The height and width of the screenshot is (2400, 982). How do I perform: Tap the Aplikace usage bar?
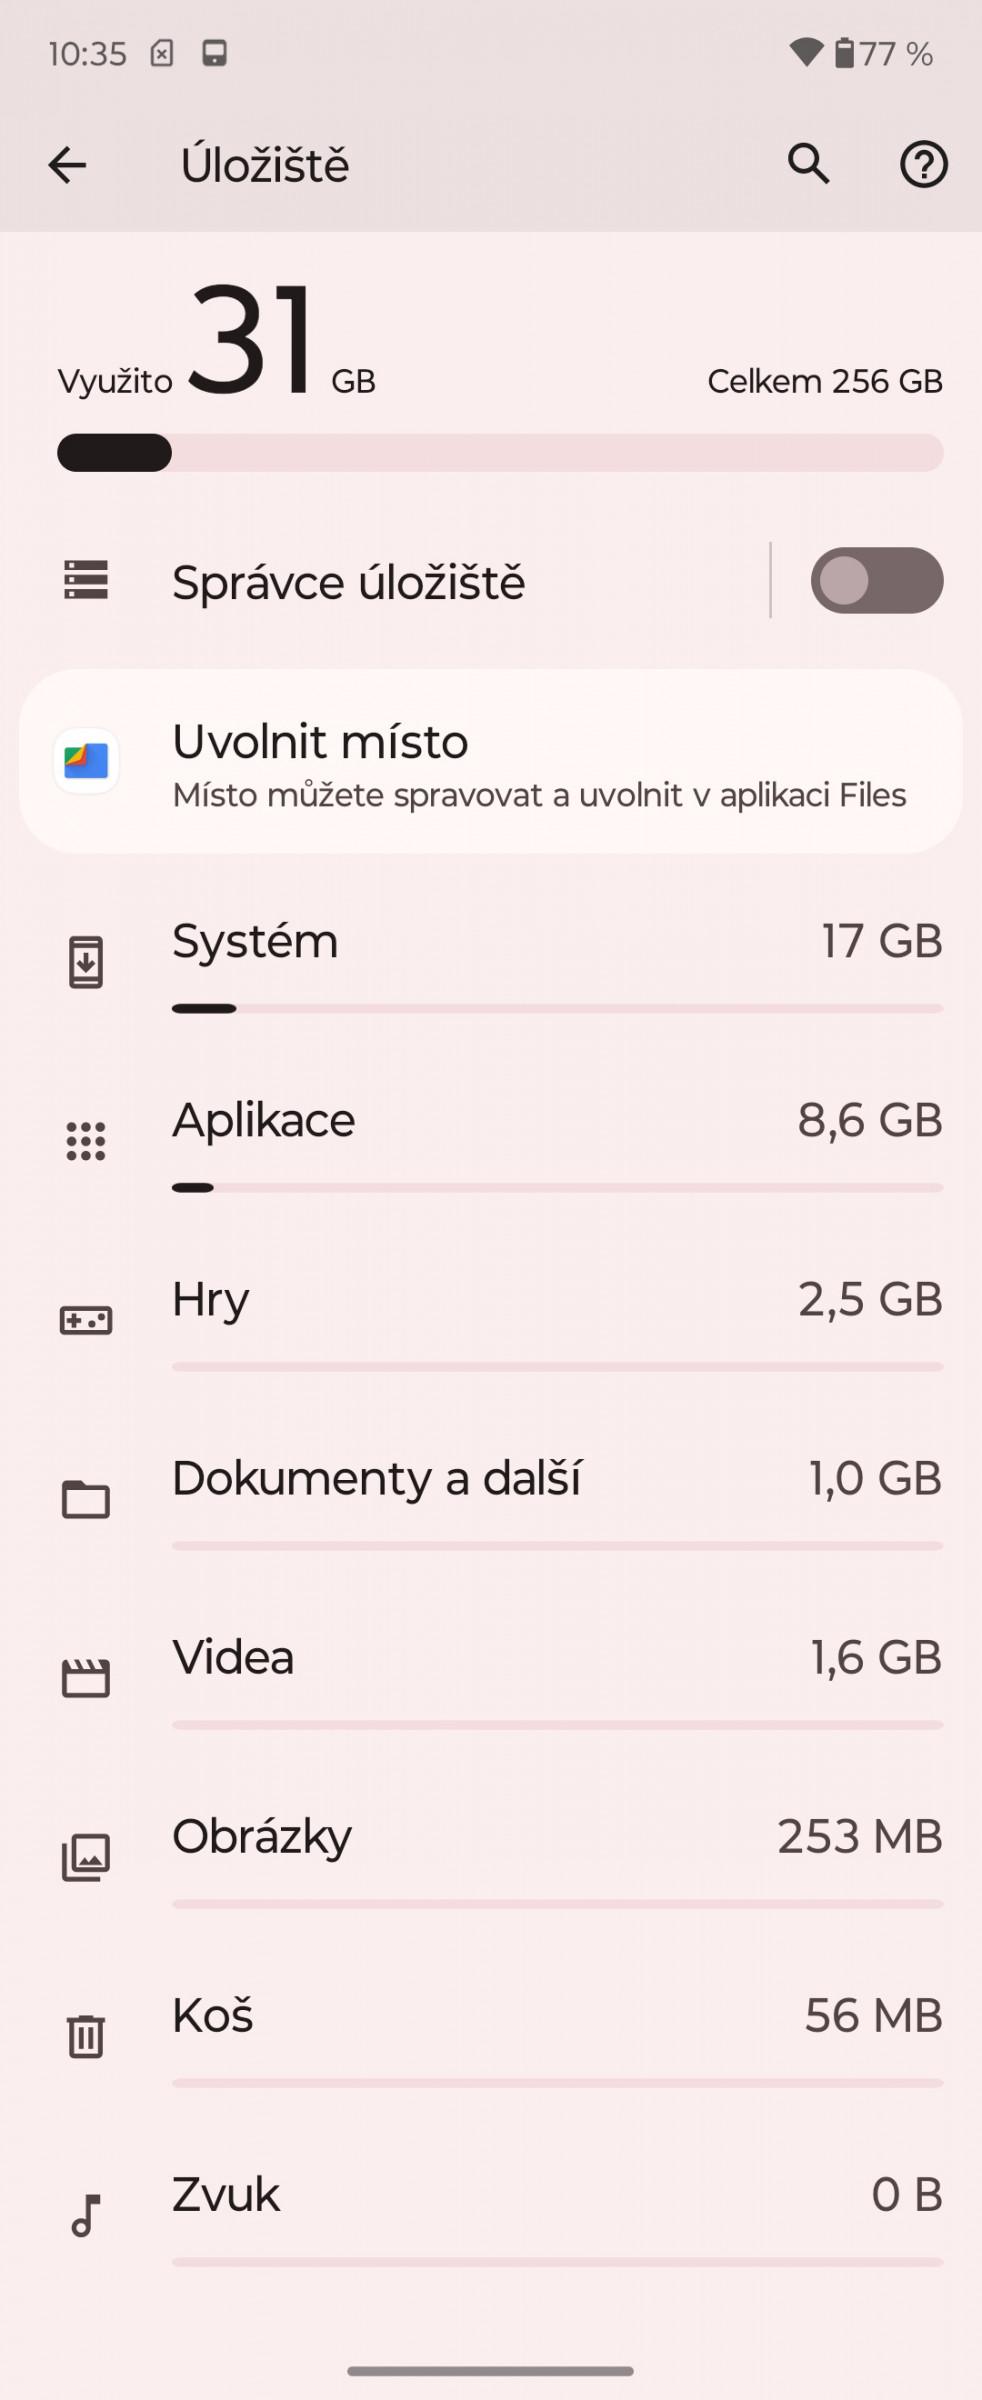point(557,1188)
